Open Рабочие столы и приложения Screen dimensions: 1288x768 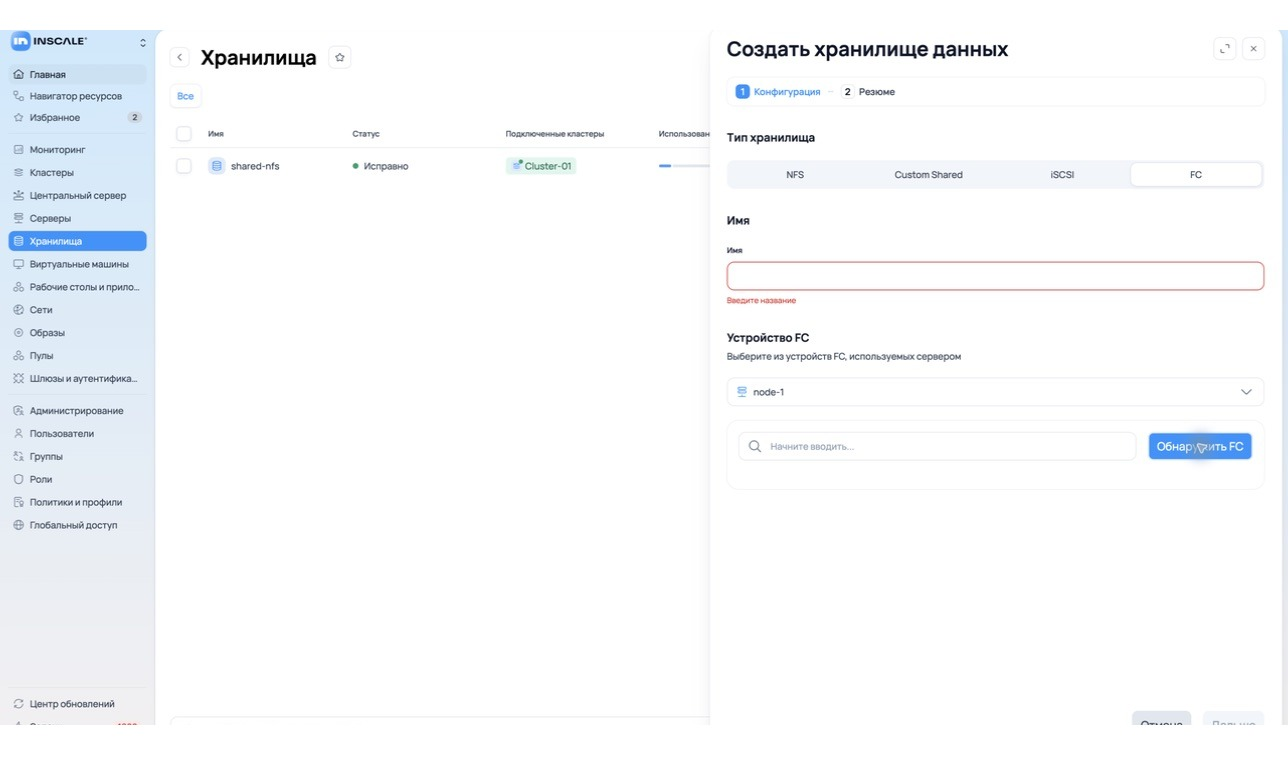[x=77, y=287]
